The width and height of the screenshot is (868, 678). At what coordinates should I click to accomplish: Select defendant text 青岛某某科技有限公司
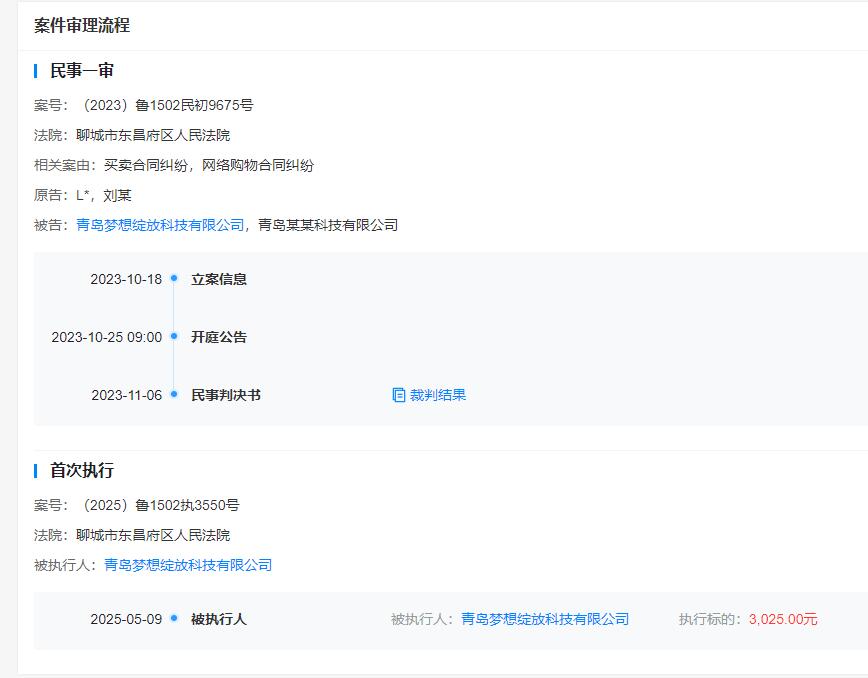pos(328,225)
